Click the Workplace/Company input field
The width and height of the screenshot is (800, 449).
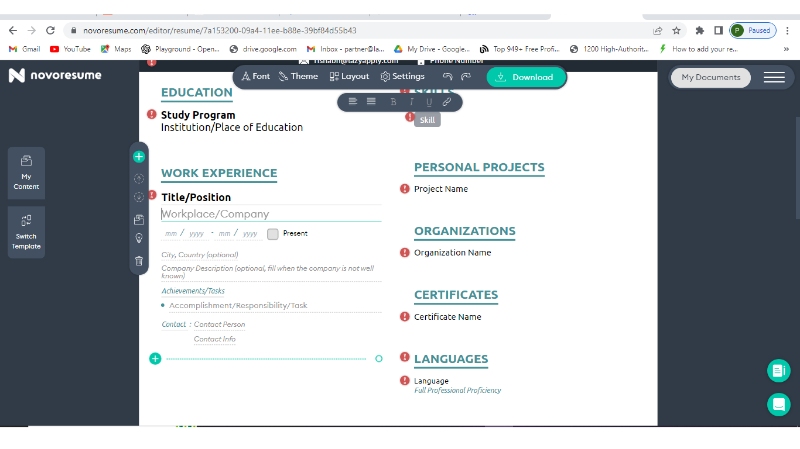270,214
